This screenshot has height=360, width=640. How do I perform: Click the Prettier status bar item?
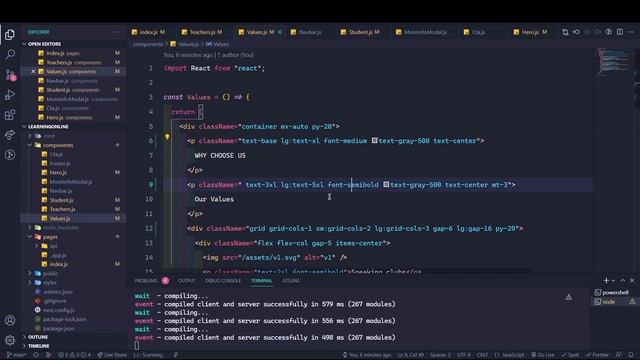pos(597,355)
